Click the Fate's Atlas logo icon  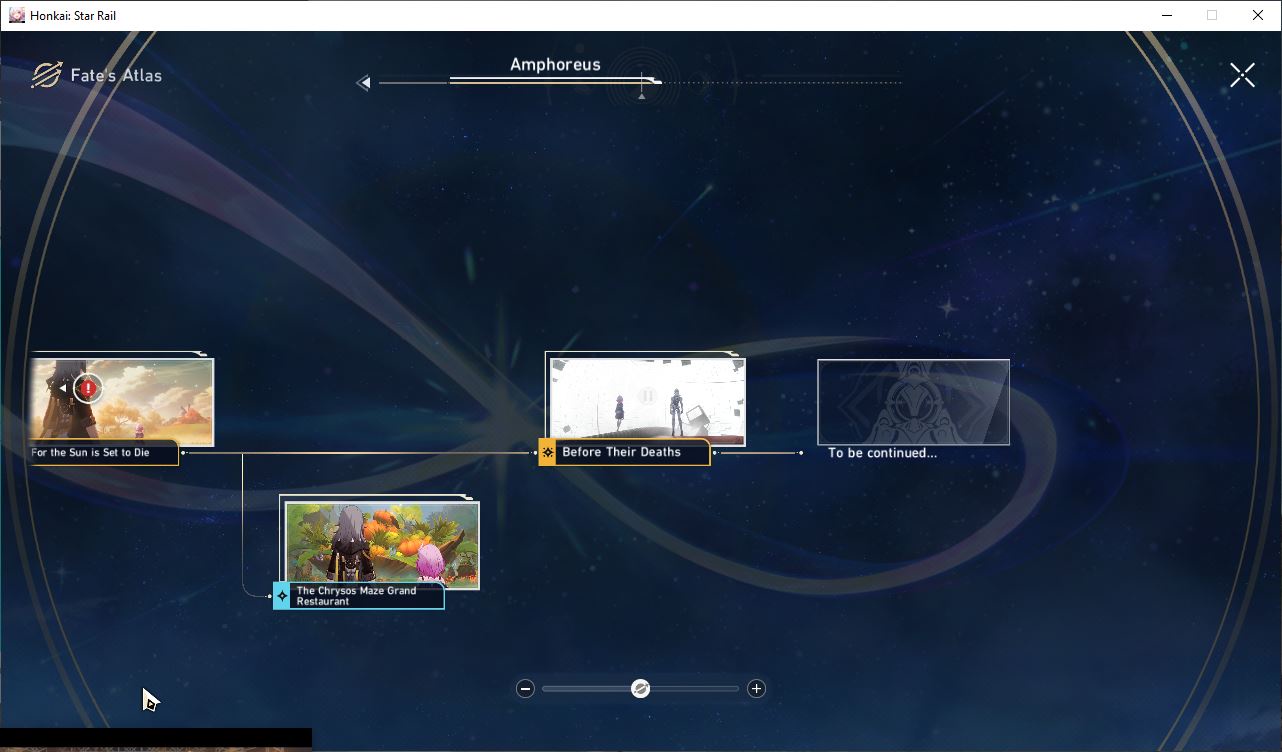(x=47, y=75)
